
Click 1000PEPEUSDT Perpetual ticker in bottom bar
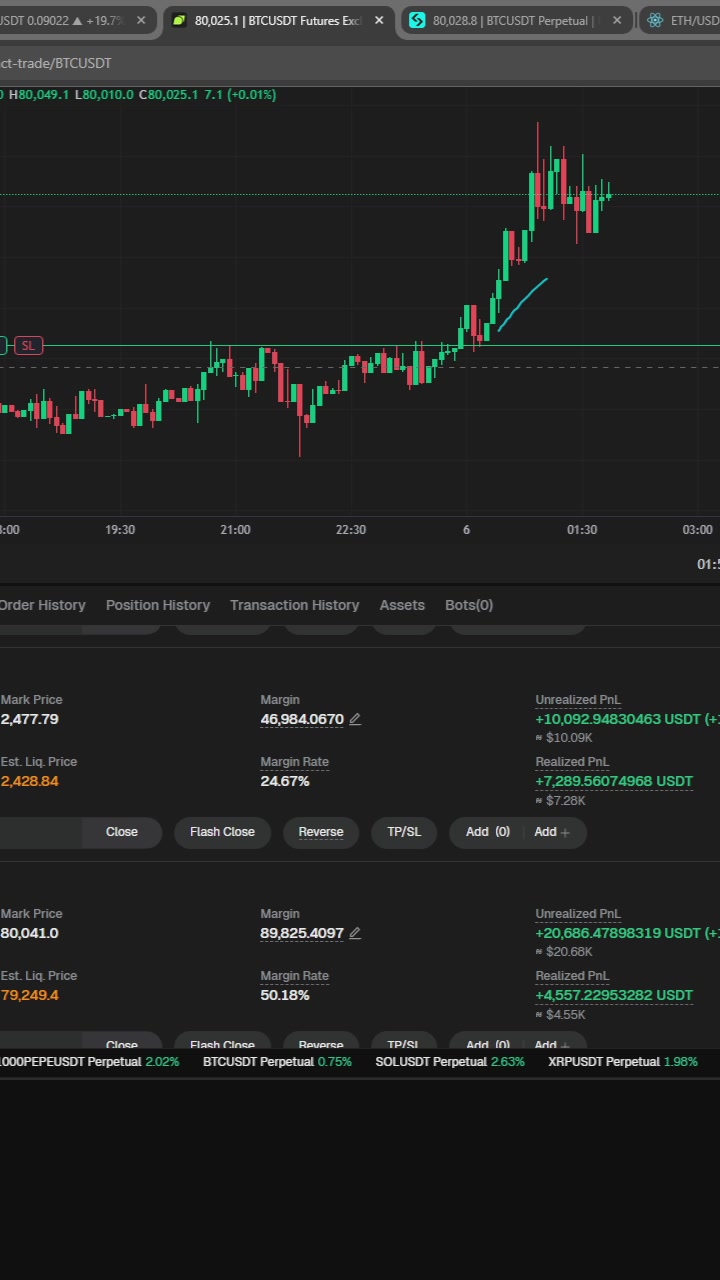pos(90,1062)
